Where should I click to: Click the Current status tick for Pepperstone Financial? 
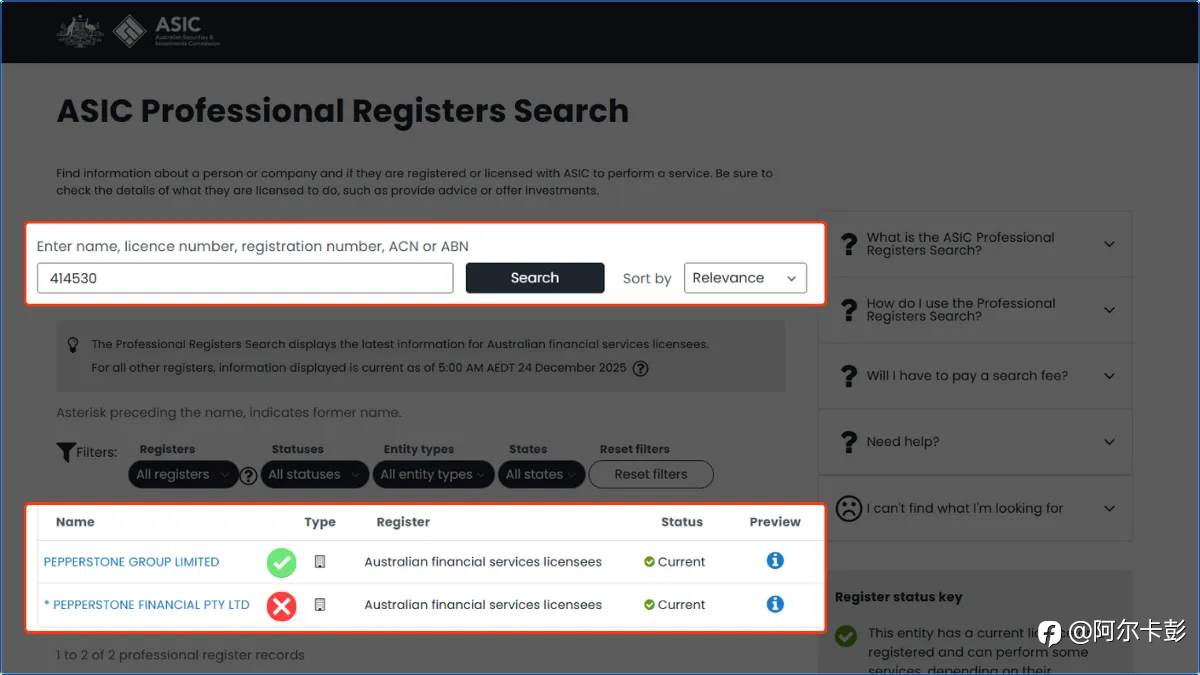pos(649,605)
